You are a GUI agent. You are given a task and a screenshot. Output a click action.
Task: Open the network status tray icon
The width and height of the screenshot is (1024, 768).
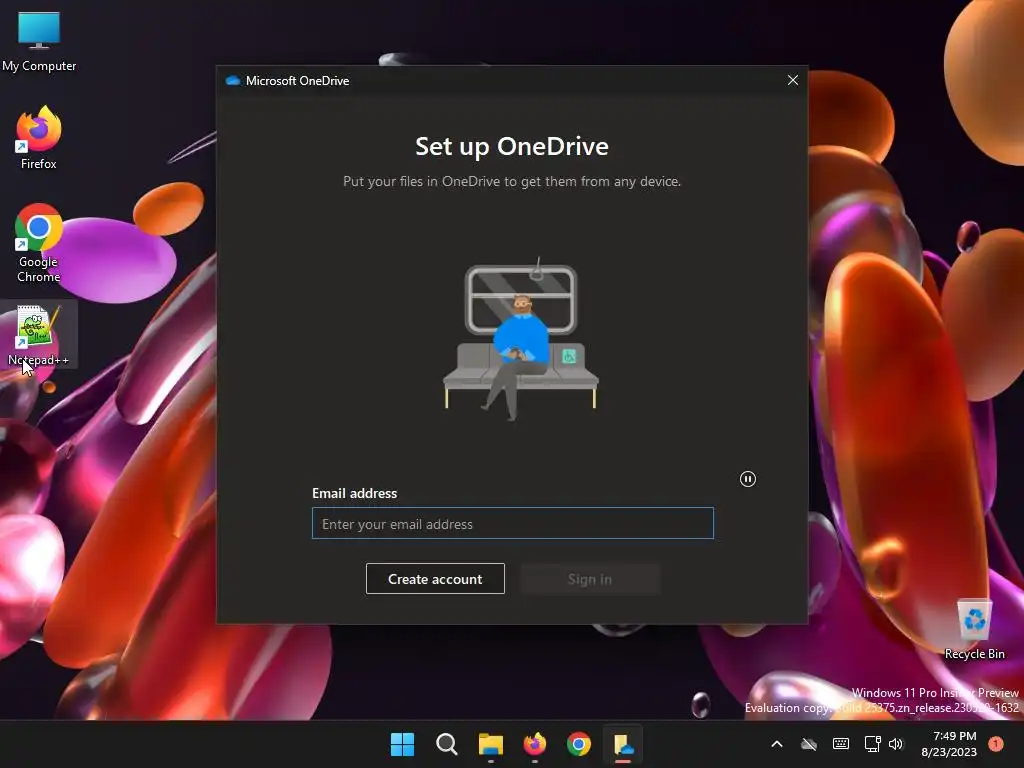coord(872,744)
